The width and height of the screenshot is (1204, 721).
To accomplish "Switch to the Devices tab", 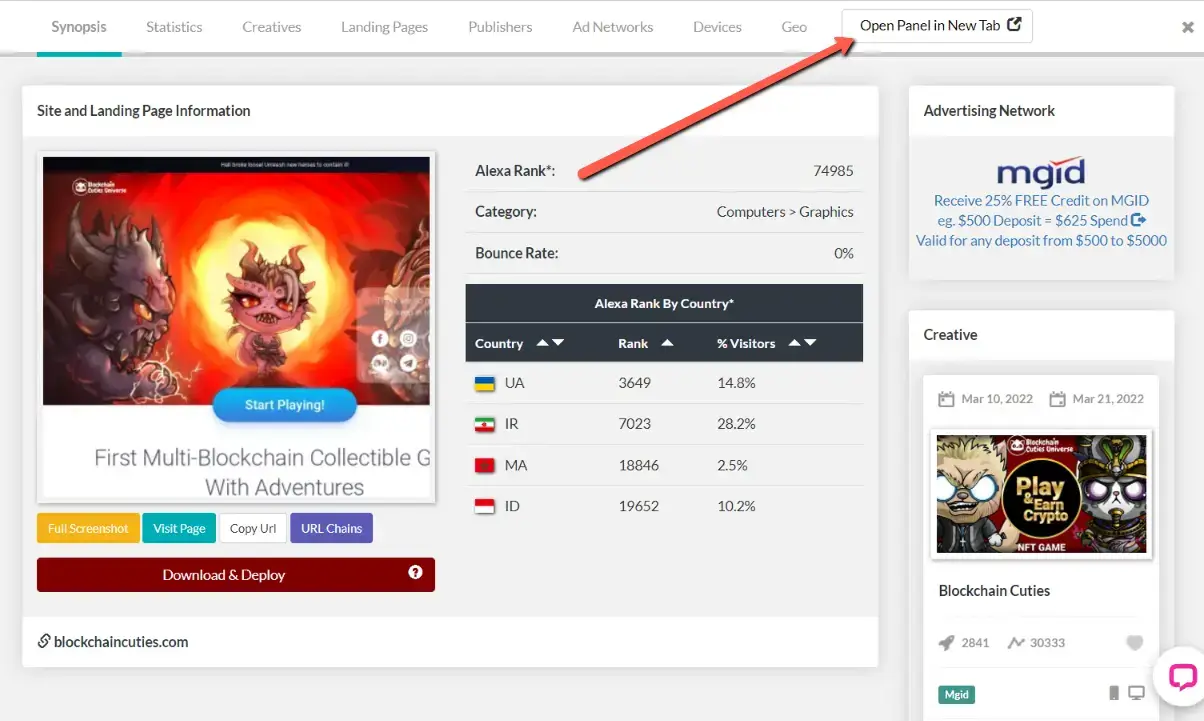I will point(717,27).
